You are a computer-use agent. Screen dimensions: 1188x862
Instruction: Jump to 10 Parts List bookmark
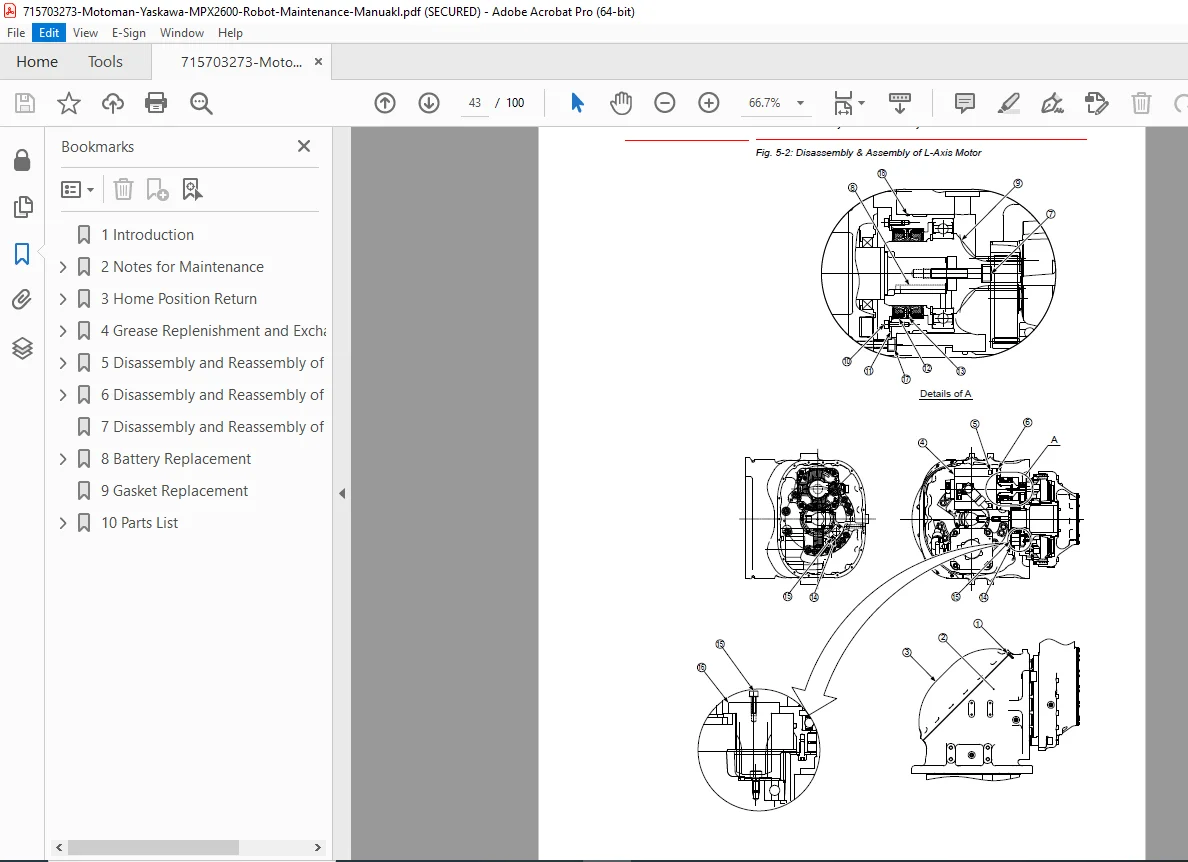[139, 523]
